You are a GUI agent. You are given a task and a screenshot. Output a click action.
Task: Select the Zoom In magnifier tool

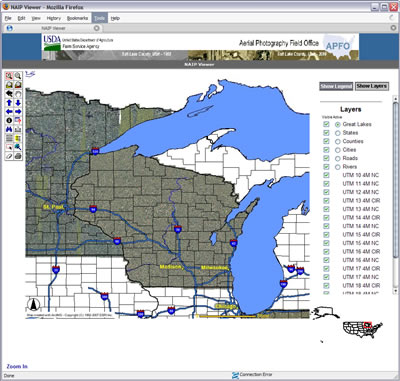coord(9,76)
